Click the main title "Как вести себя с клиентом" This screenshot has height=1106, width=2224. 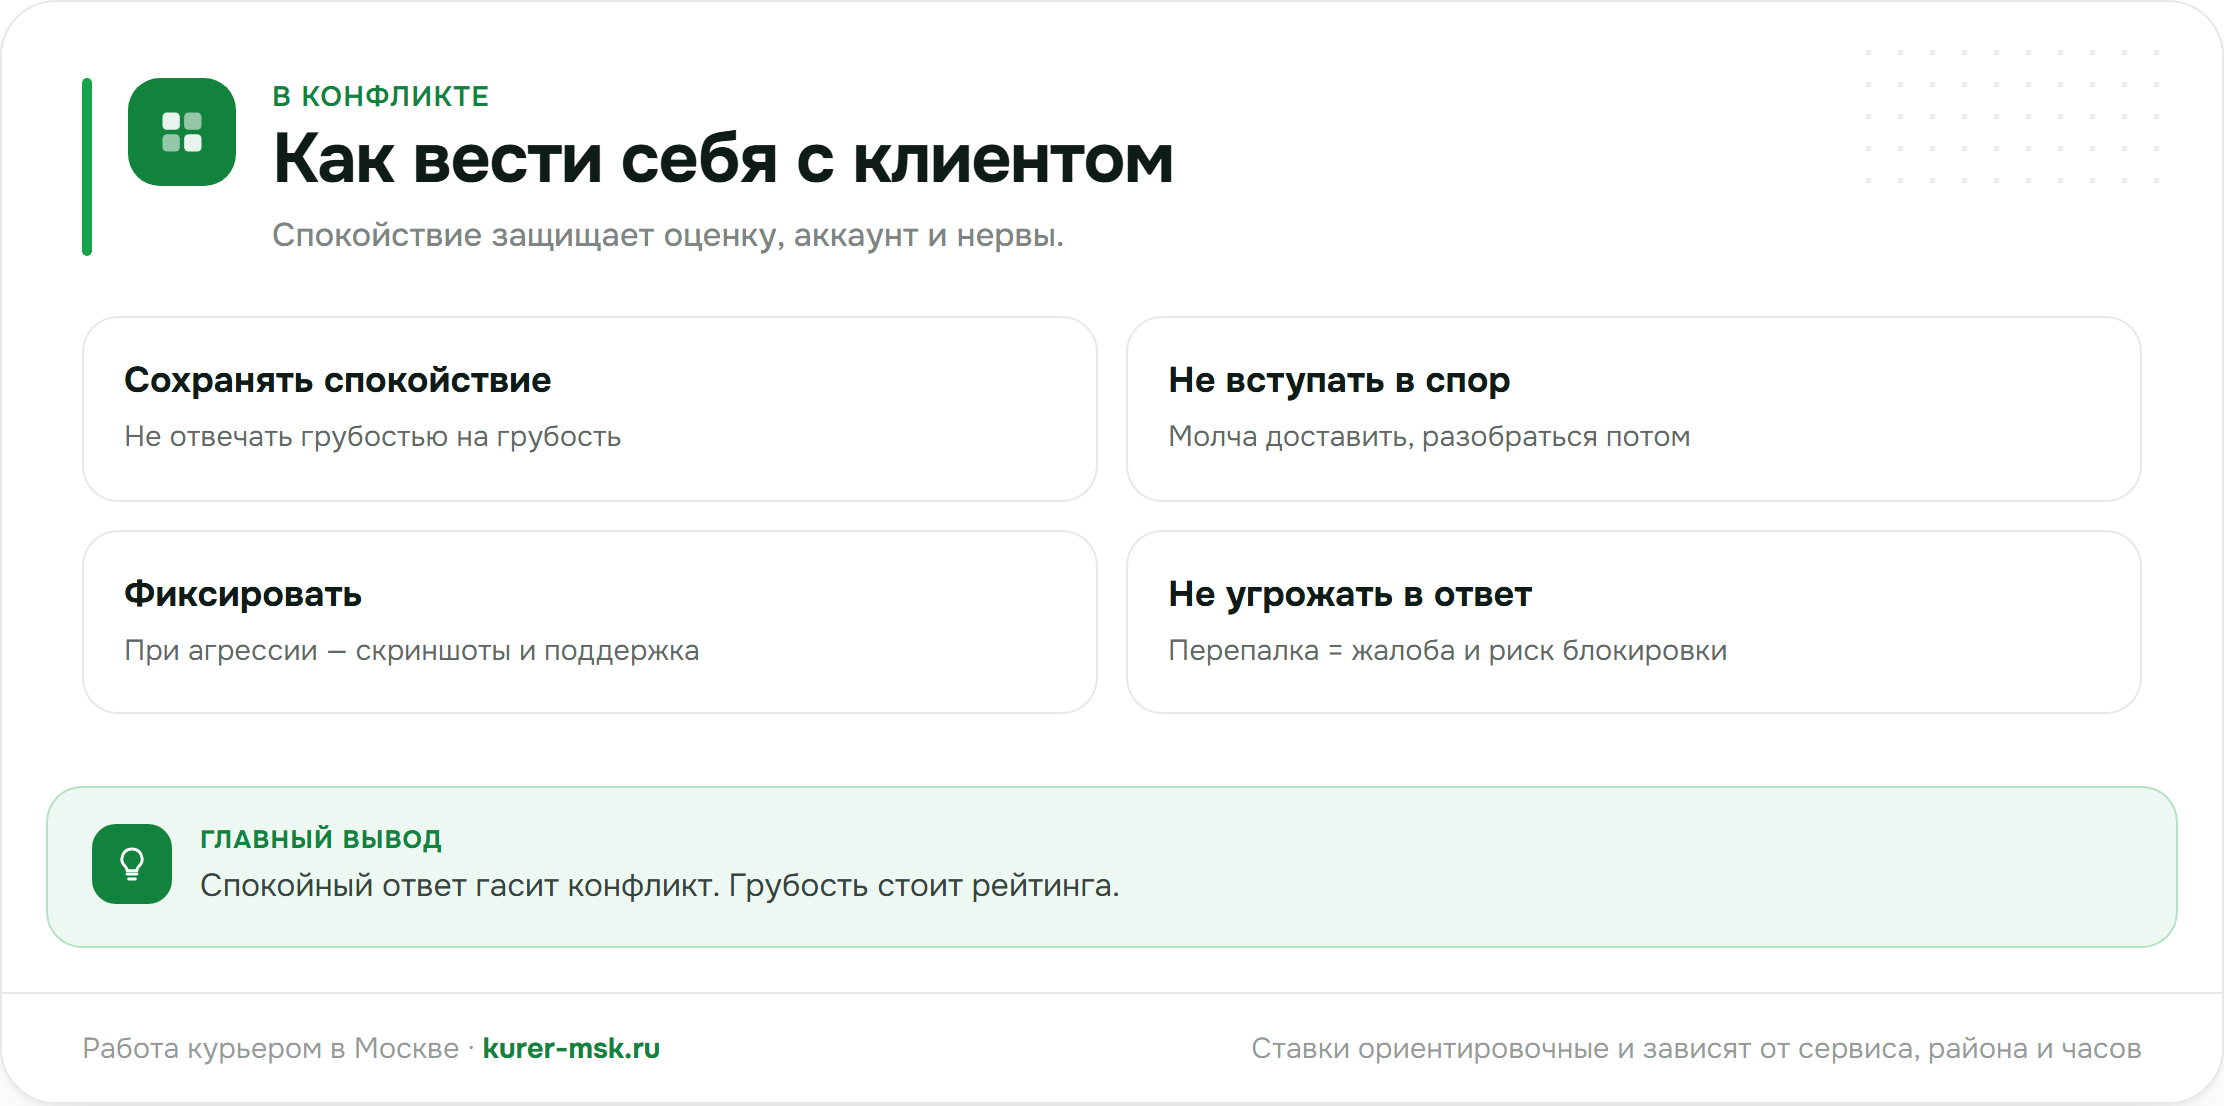pyautogui.click(x=723, y=159)
